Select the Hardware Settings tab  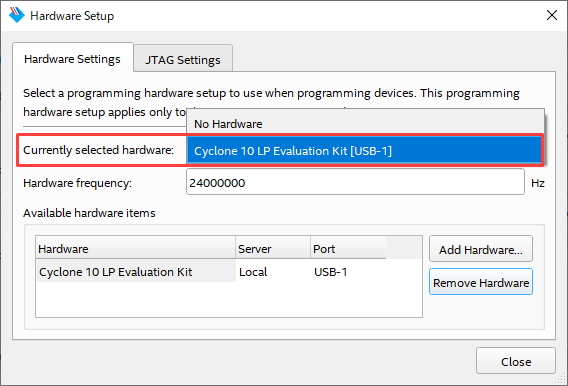click(x=72, y=59)
